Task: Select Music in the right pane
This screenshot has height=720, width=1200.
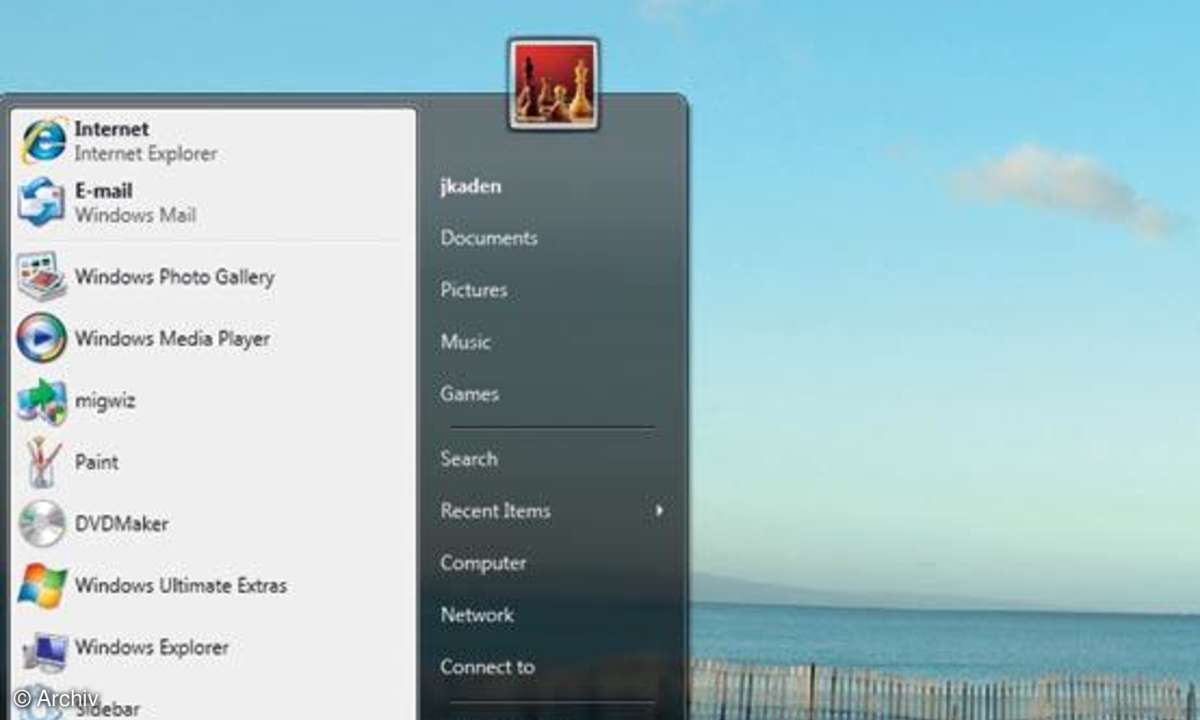Action: (x=466, y=342)
